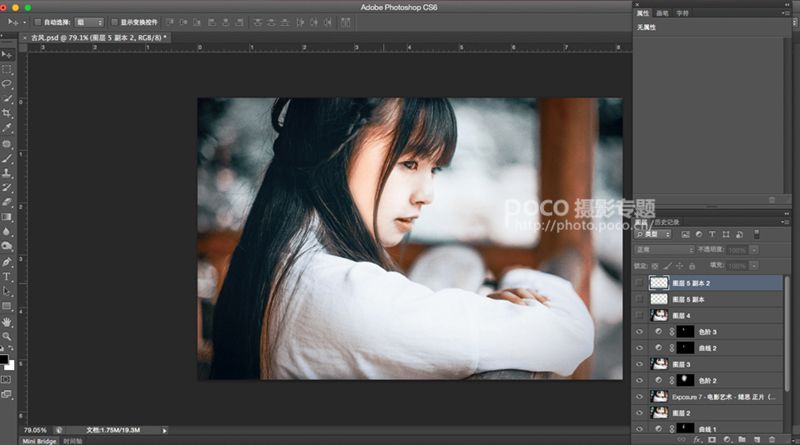Select the Clone Stamp tool

pyautogui.click(x=7, y=173)
